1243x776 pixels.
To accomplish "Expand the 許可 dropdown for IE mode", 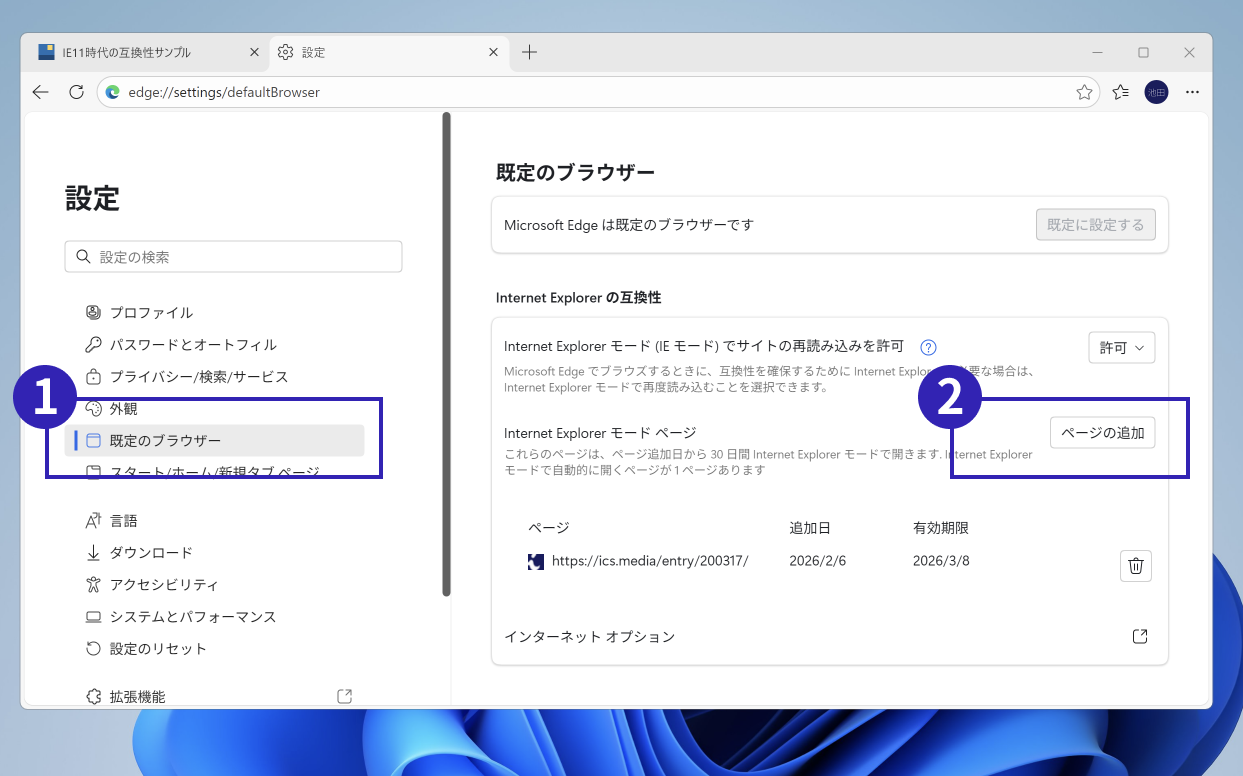I will (x=1121, y=347).
